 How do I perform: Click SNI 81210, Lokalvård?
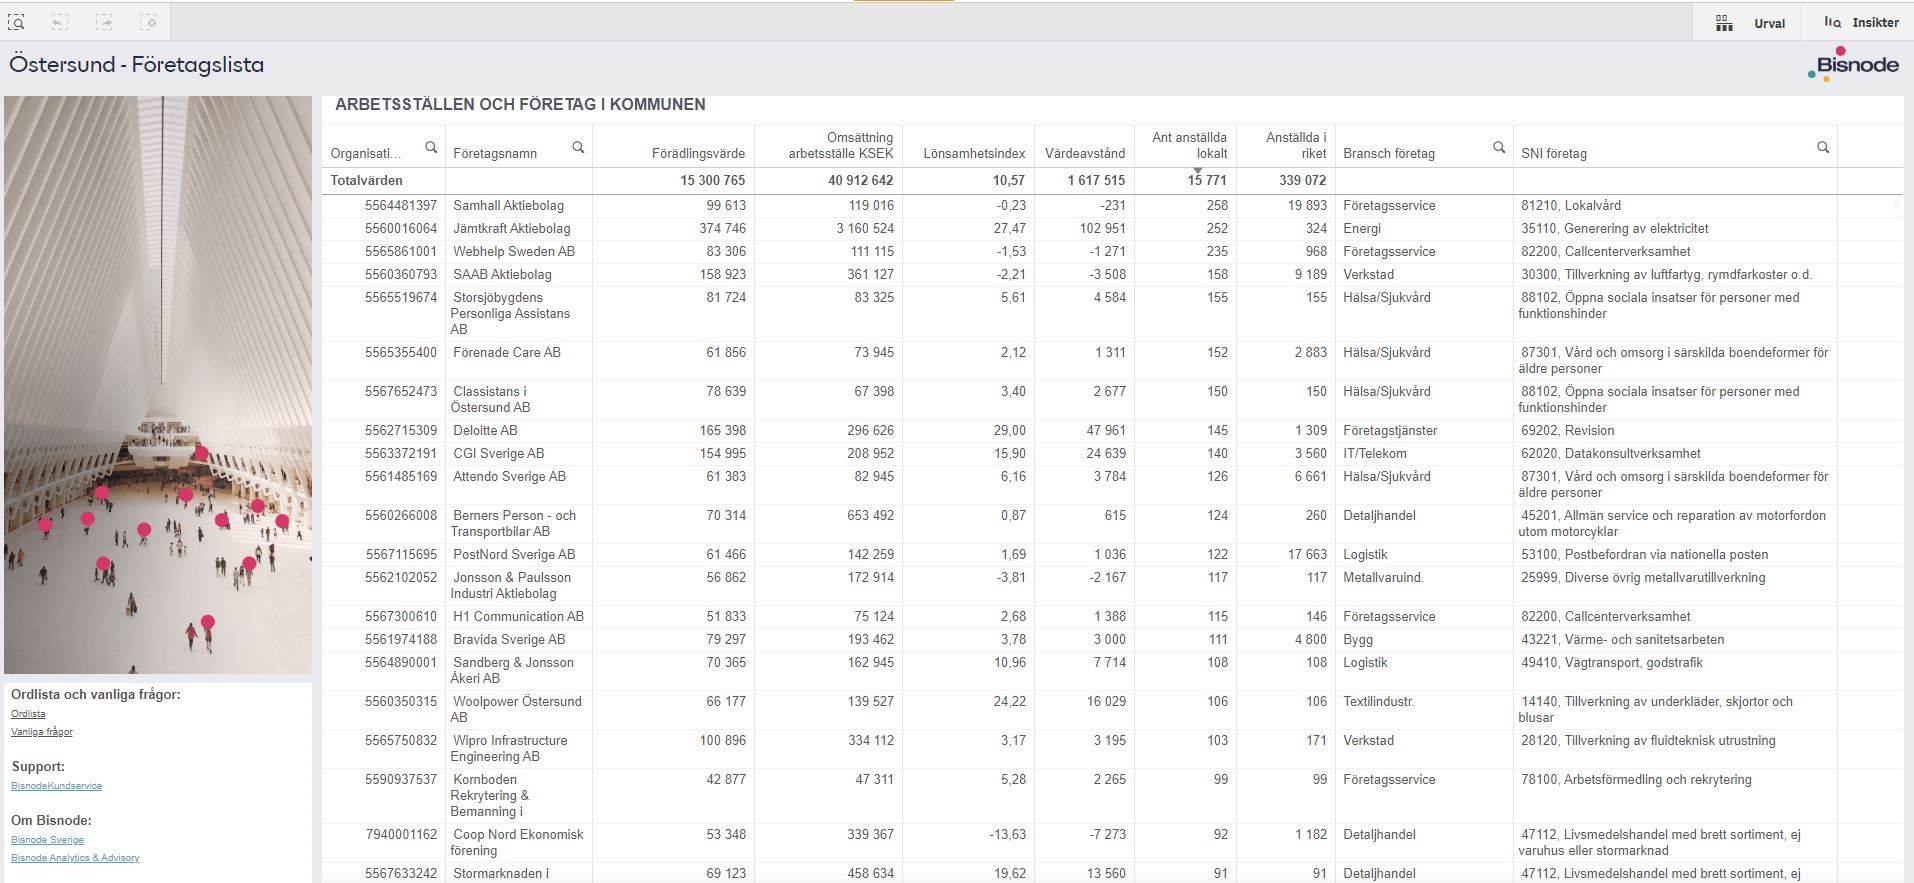coord(1571,205)
